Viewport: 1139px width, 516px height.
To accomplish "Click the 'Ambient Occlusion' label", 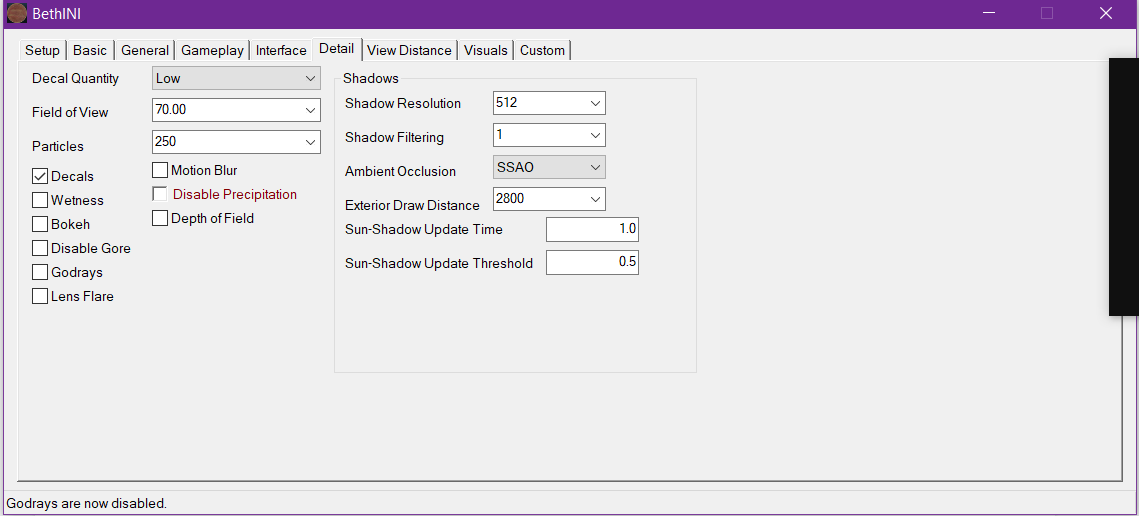I will coord(400,172).
